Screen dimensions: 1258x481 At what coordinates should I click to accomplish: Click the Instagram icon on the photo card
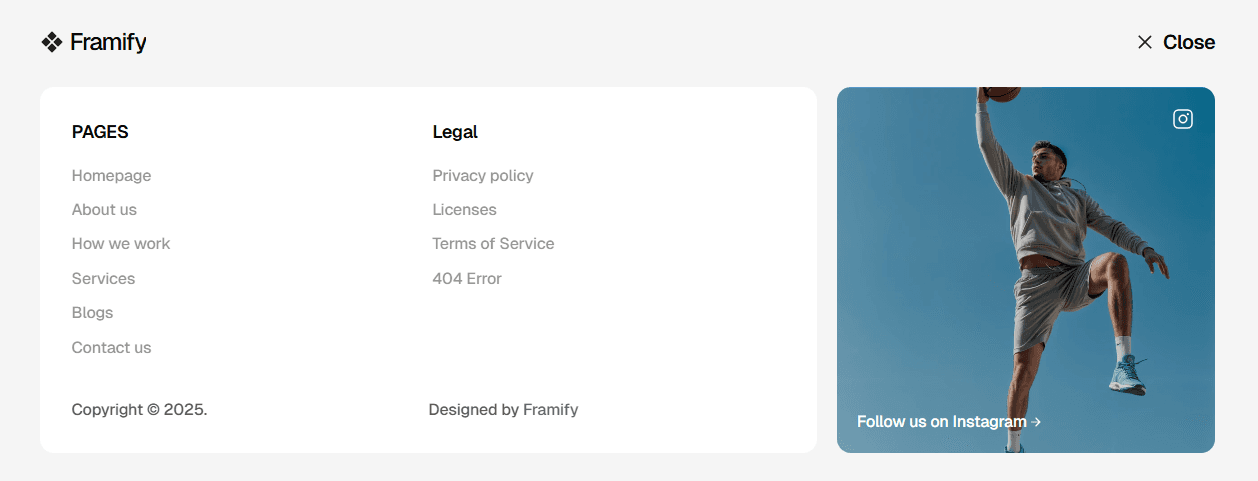[1183, 119]
